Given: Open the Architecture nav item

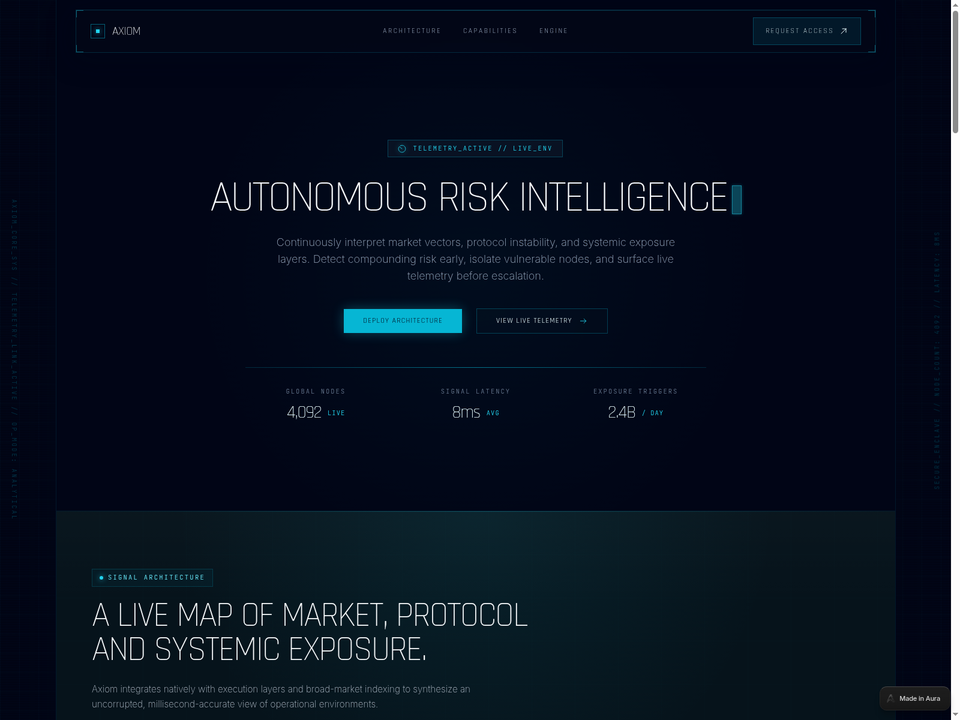Looking at the screenshot, I should point(411,31).
